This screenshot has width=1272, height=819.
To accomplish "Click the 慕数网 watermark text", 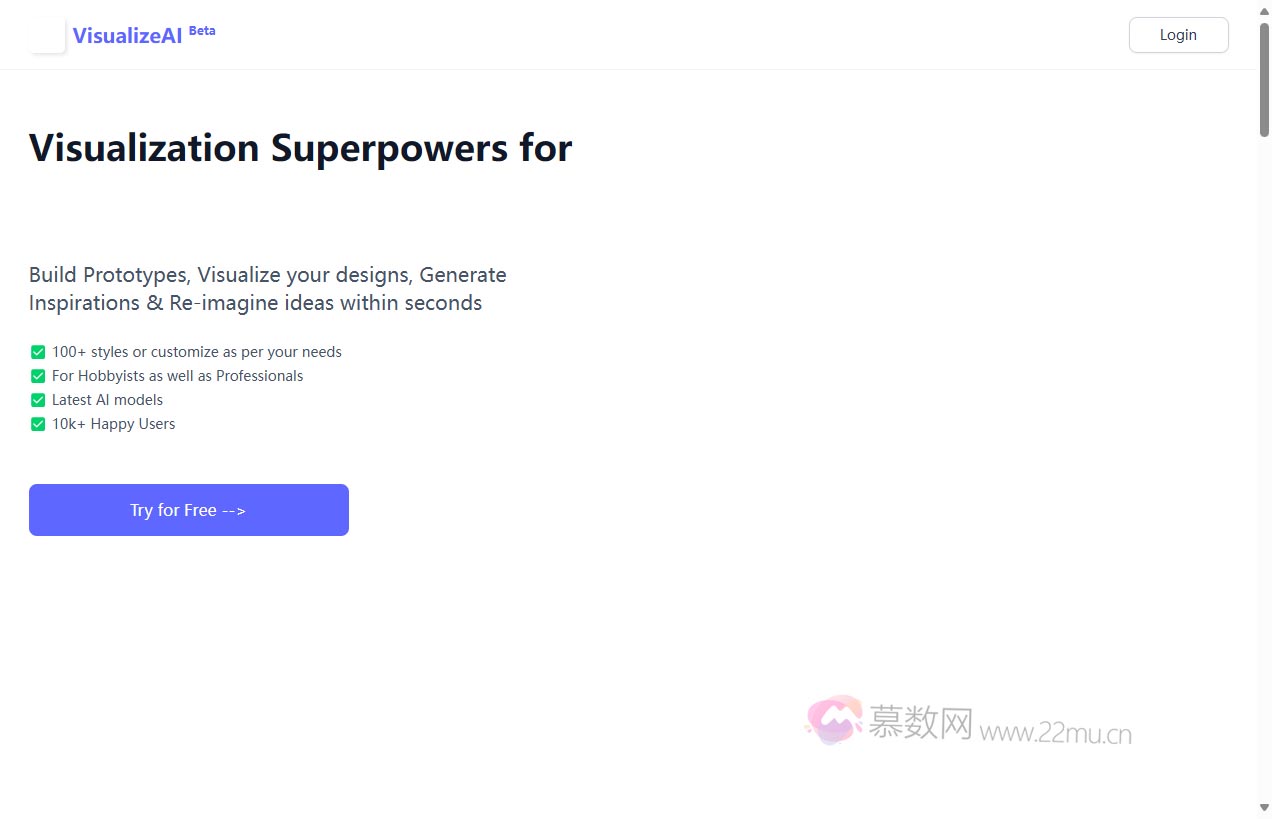I will [920, 723].
